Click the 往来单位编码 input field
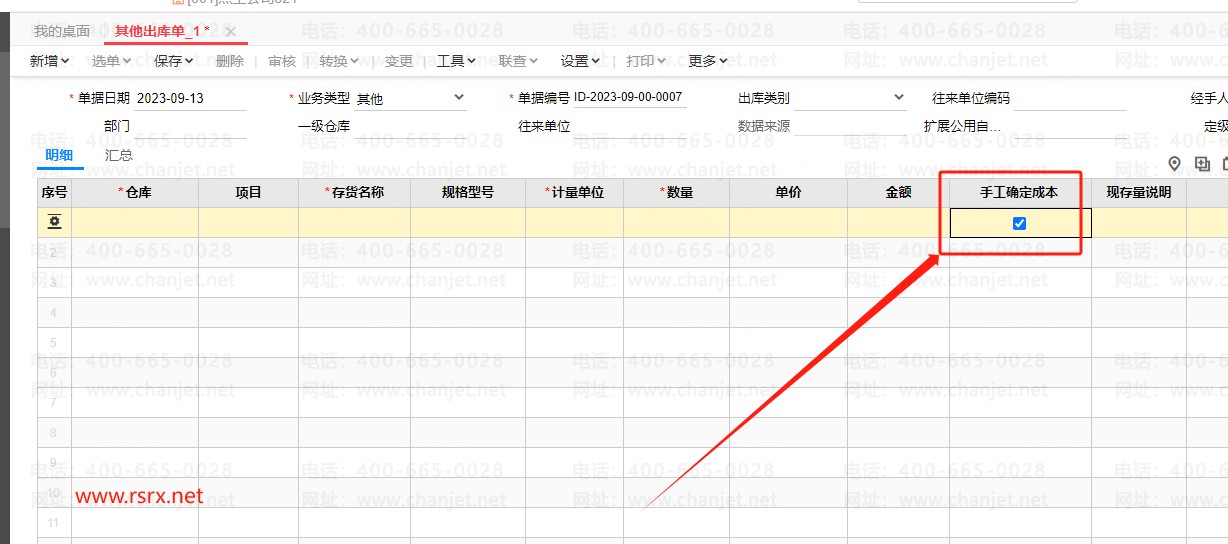This screenshot has width=1228, height=544. click(x=1070, y=98)
